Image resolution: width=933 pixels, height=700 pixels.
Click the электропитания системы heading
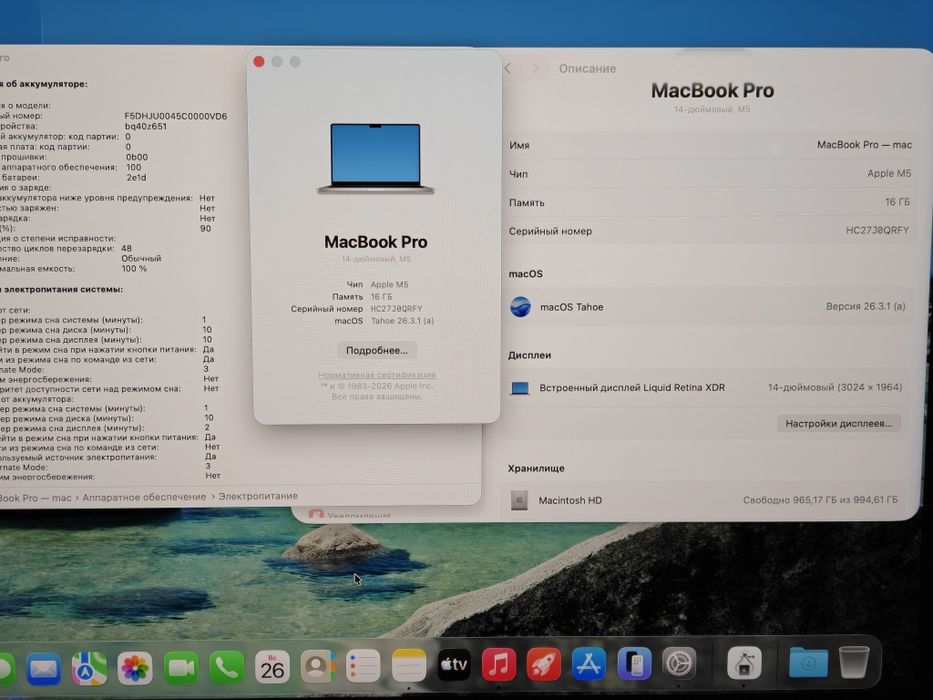(63, 289)
